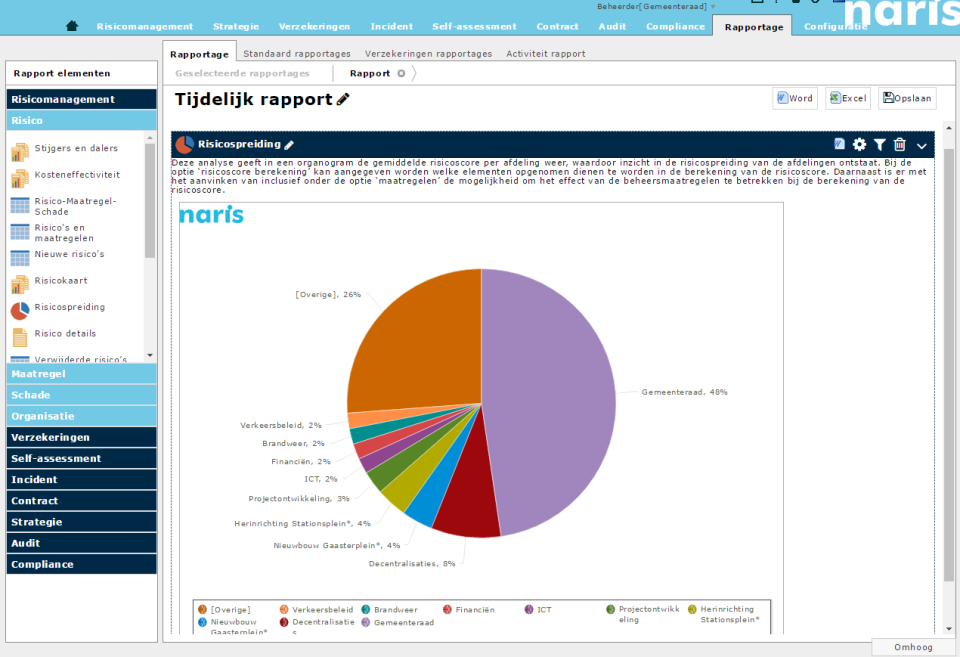Screen dimensions: 960x657
Task: Click the orange [Overige] legend swatch
Action: click(200, 608)
